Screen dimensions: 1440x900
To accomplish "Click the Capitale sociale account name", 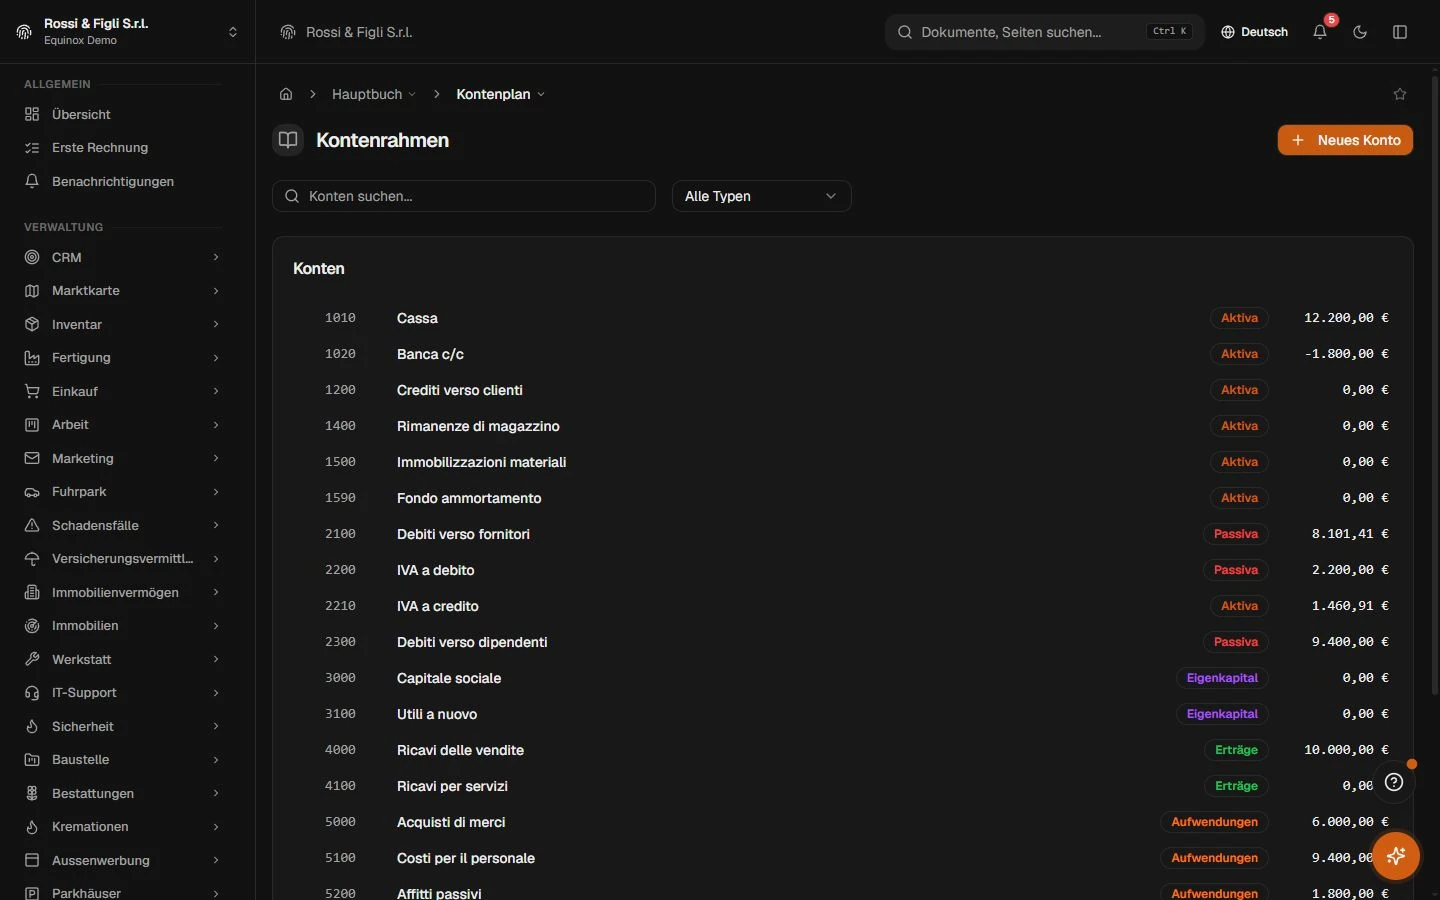I will pos(449,678).
